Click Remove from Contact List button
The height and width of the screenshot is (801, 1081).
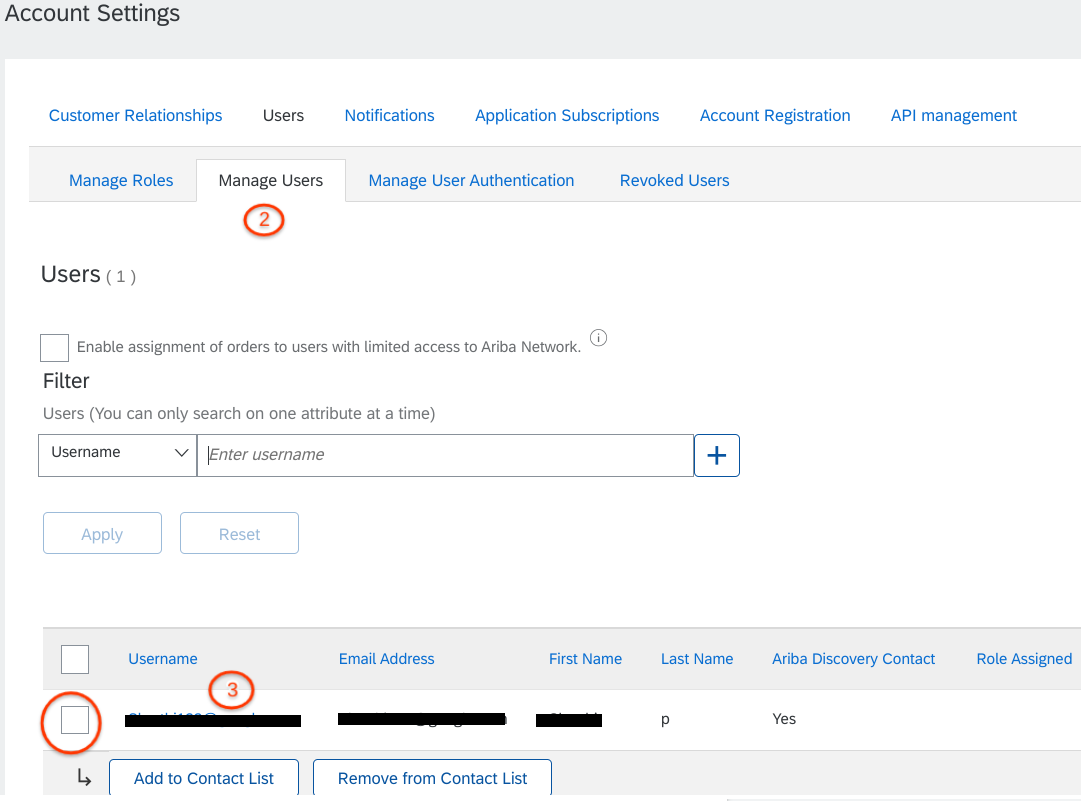[x=432, y=778]
